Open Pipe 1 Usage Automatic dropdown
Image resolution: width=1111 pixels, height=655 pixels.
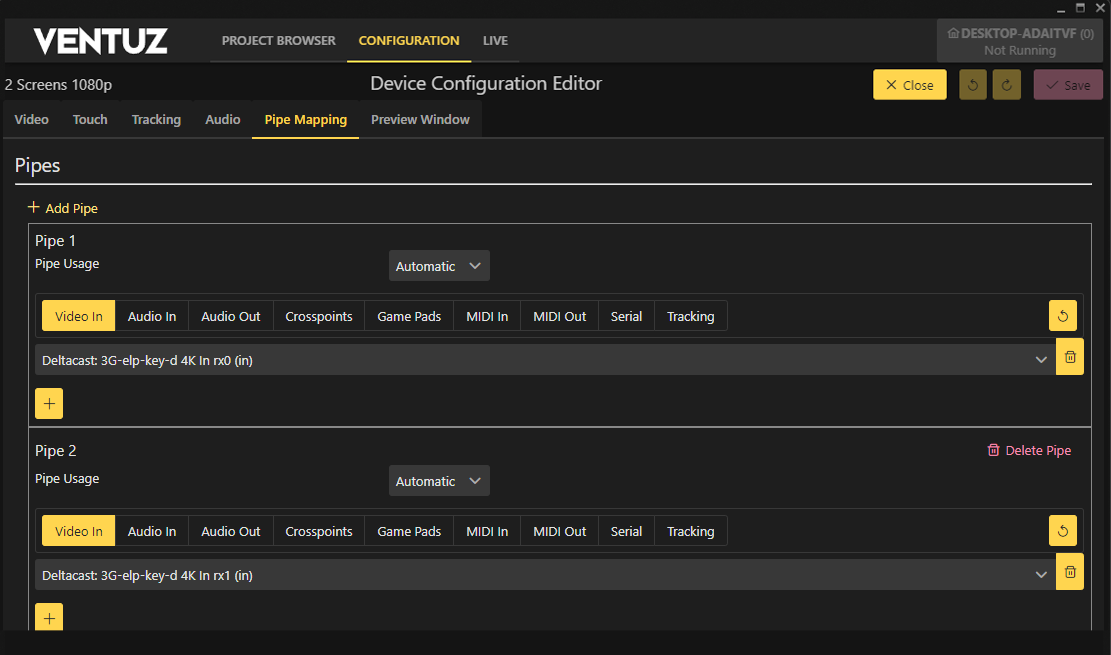tap(439, 266)
